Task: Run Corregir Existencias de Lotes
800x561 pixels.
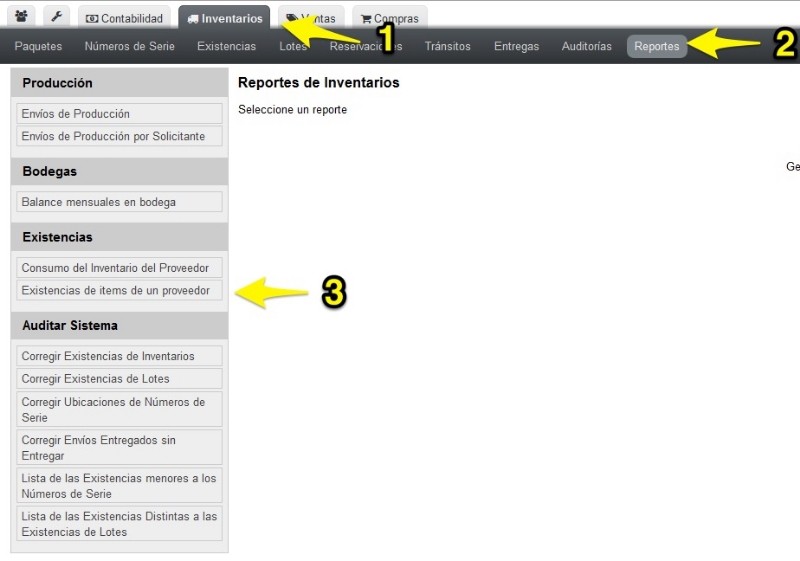Action: click(119, 378)
